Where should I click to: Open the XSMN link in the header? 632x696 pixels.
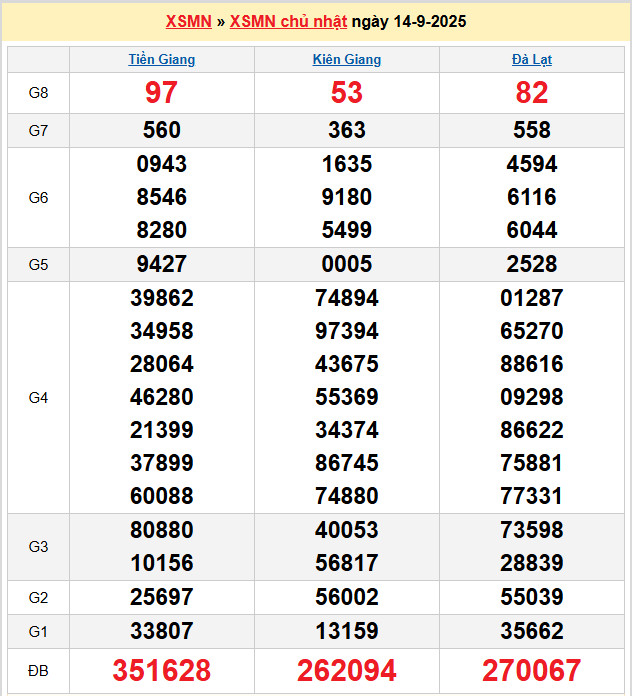tap(188, 21)
